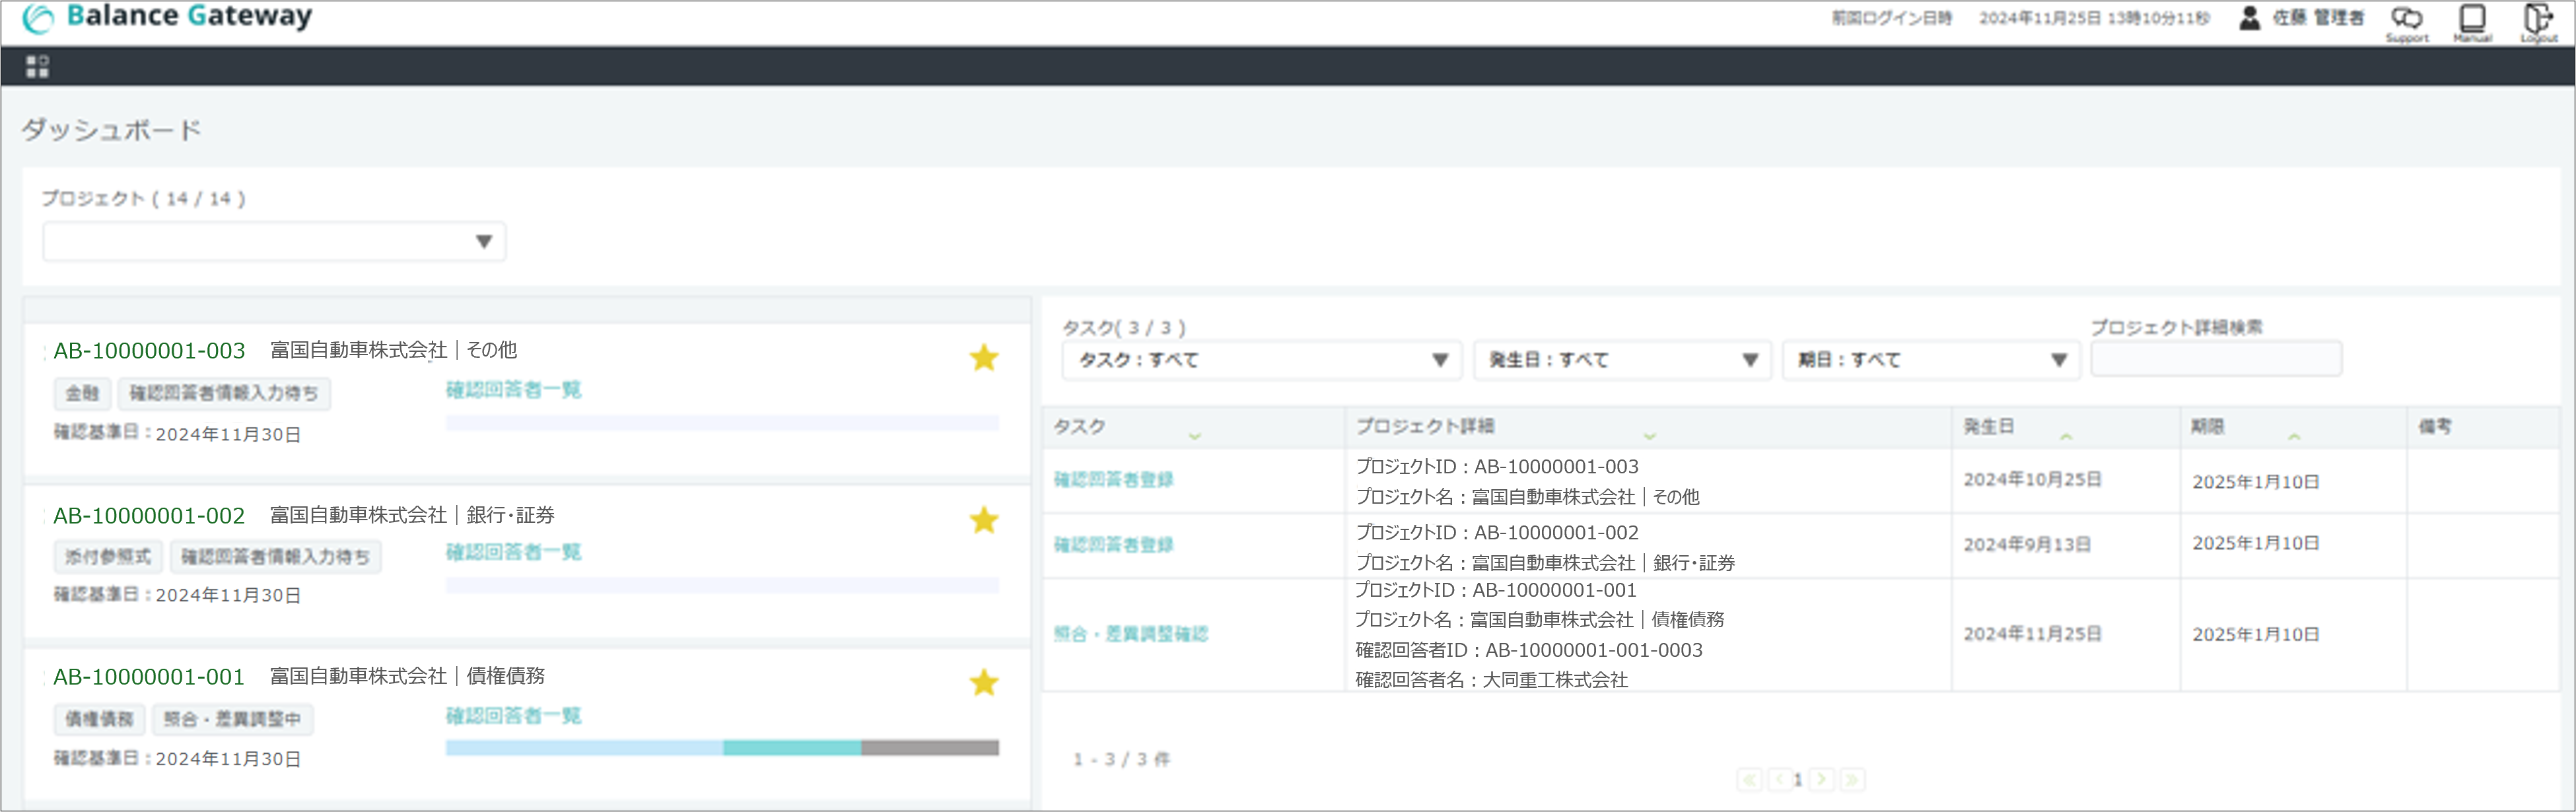This screenshot has width=2576, height=812.
Task: Open the 発生日:すべて filter dropdown
Action: click(1621, 360)
